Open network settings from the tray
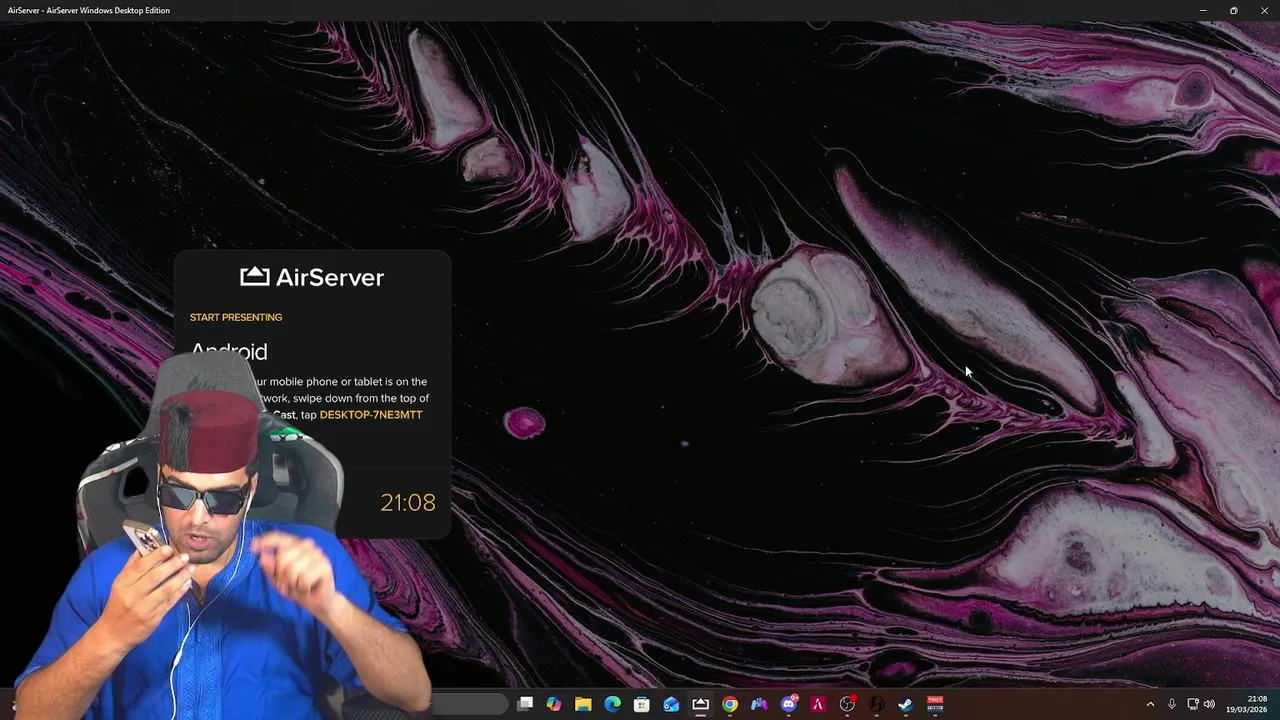The image size is (1280, 720). 1193,704
